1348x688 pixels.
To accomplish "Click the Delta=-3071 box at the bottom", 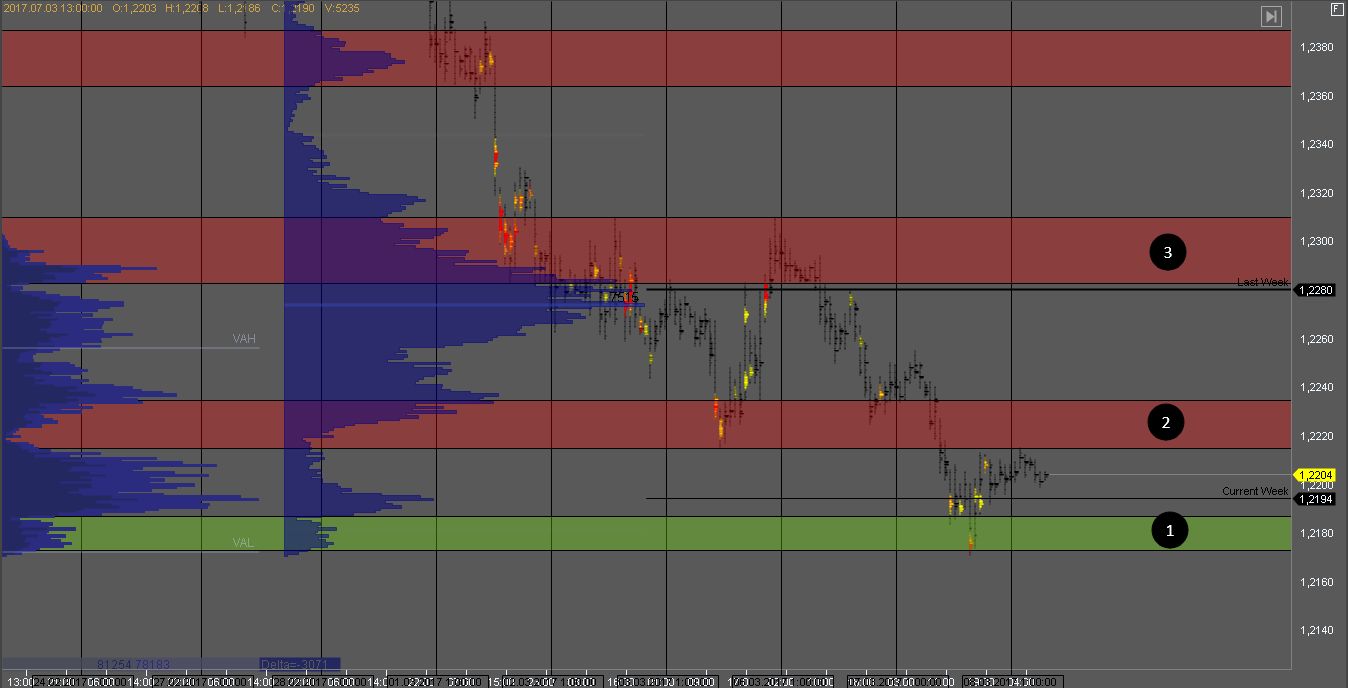I will pyautogui.click(x=299, y=663).
